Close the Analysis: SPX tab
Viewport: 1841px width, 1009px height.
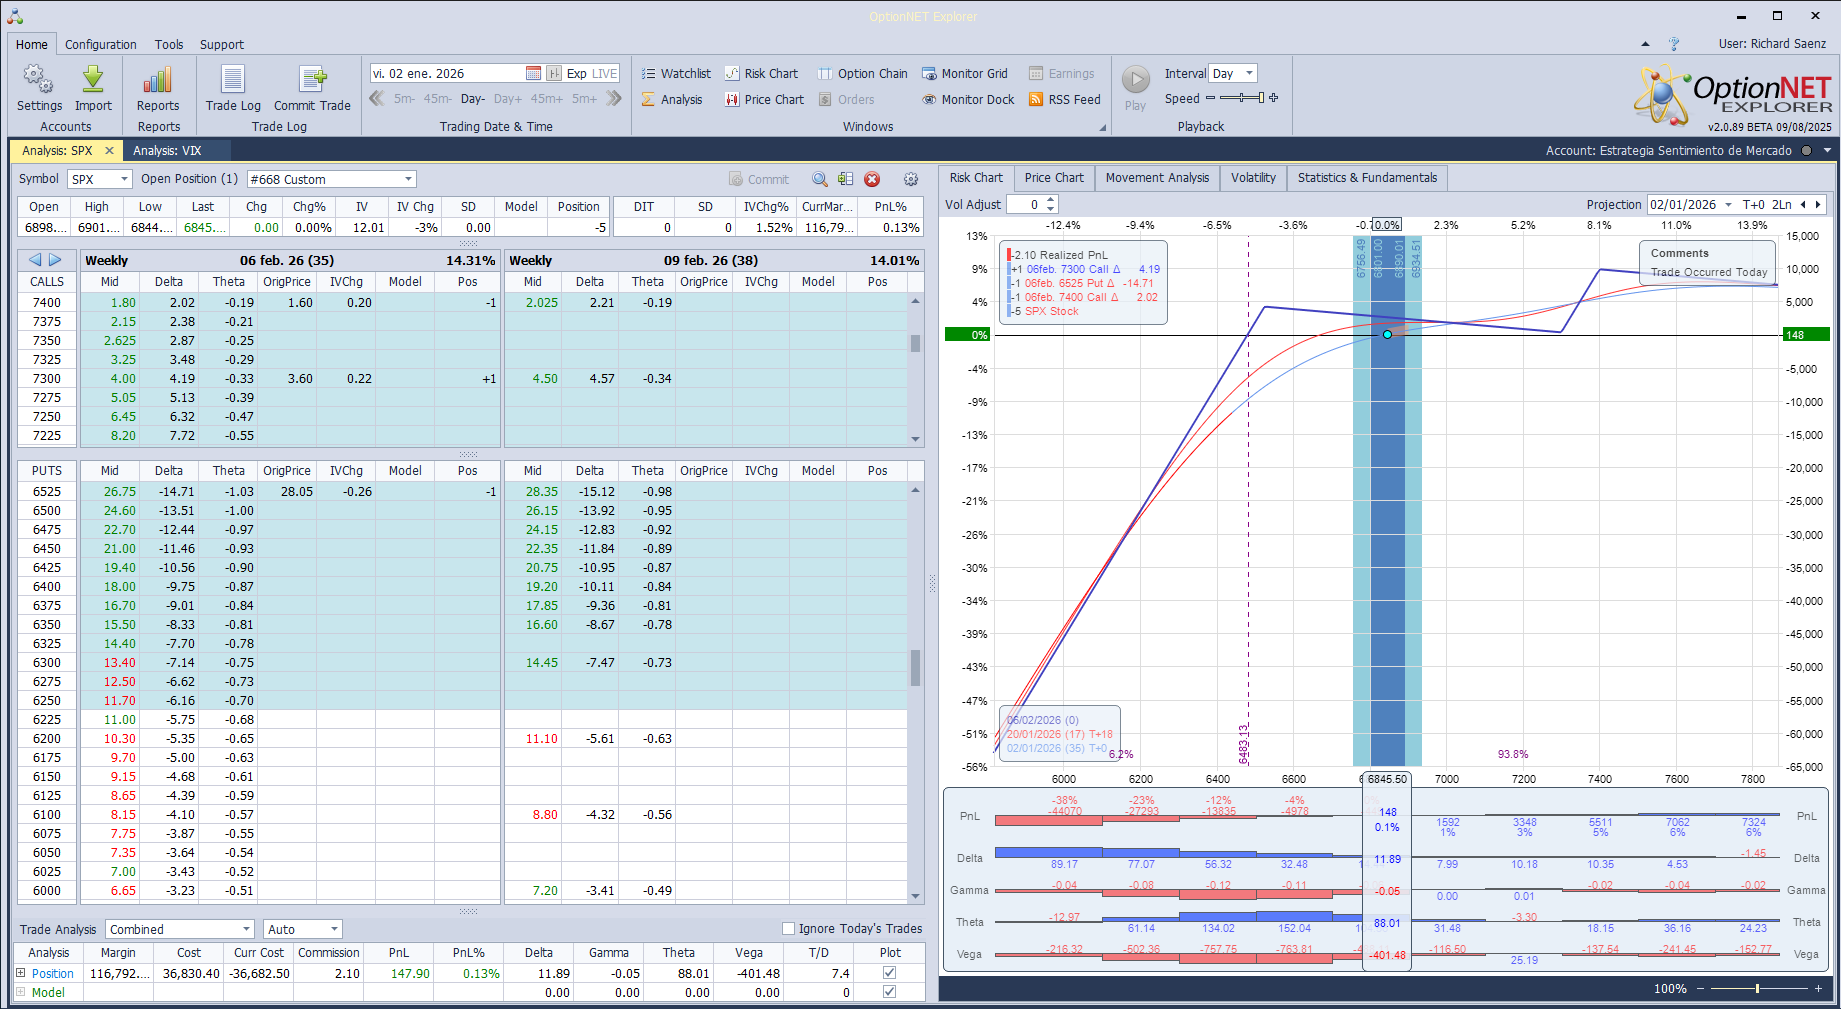110,151
